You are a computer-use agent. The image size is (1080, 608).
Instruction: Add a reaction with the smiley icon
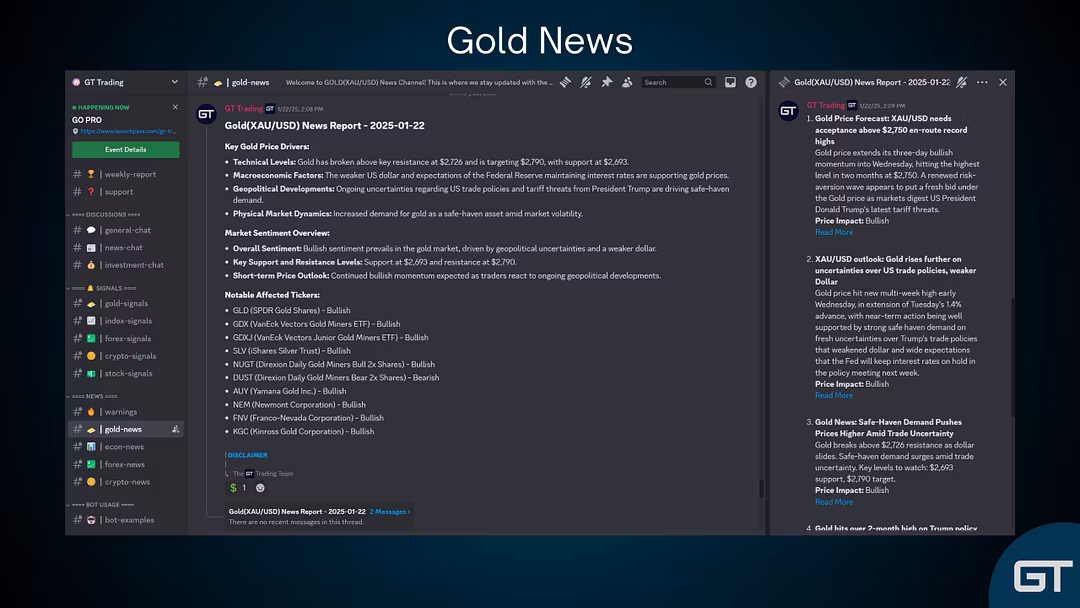pyautogui.click(x=260, y=488)
